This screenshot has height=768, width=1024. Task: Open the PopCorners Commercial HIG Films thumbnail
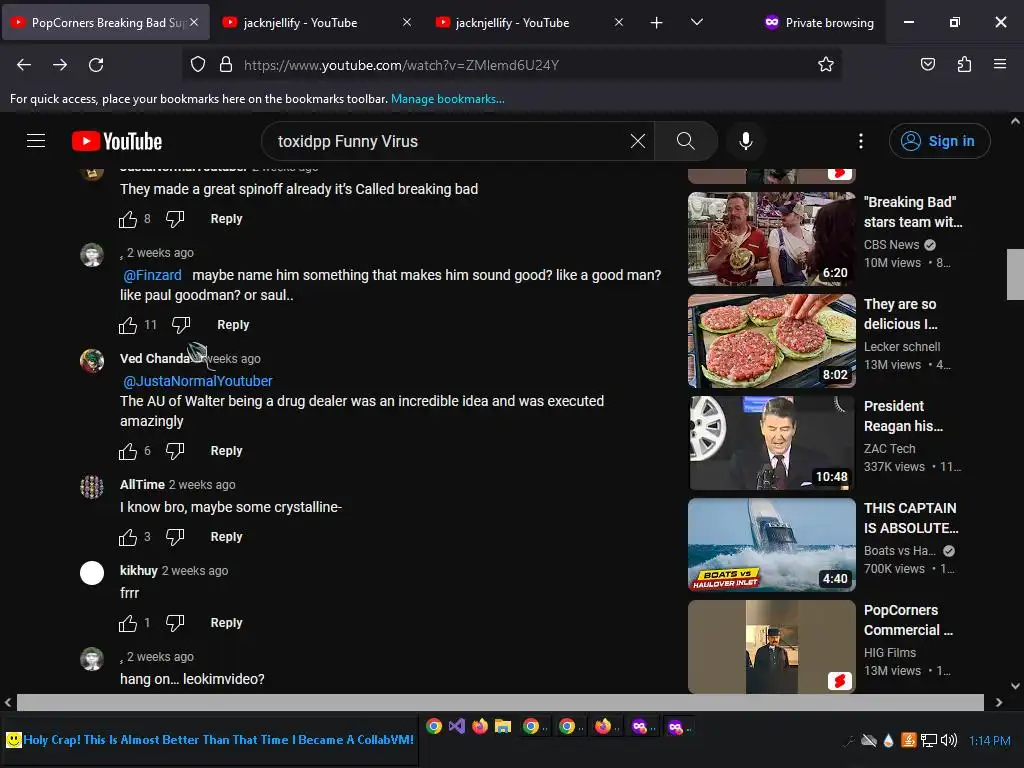coord(771,647)
